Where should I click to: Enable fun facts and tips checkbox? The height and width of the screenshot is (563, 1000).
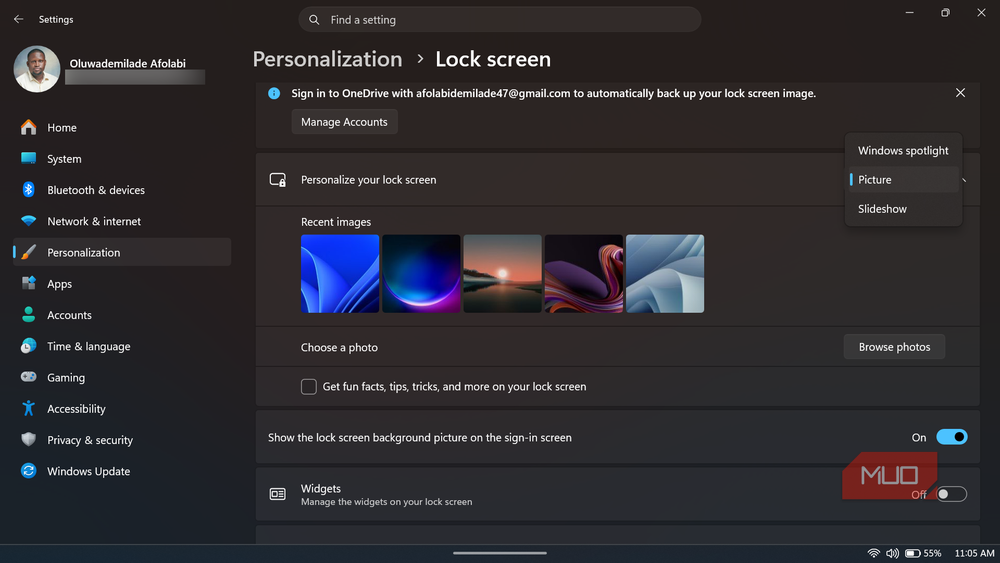(309, 387)
